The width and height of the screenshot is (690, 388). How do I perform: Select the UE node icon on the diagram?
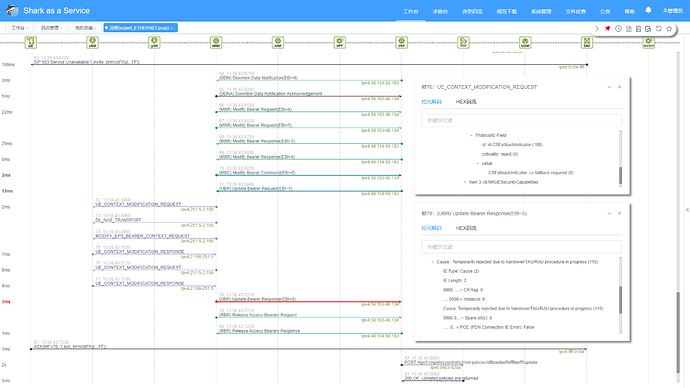coord(31,43)
